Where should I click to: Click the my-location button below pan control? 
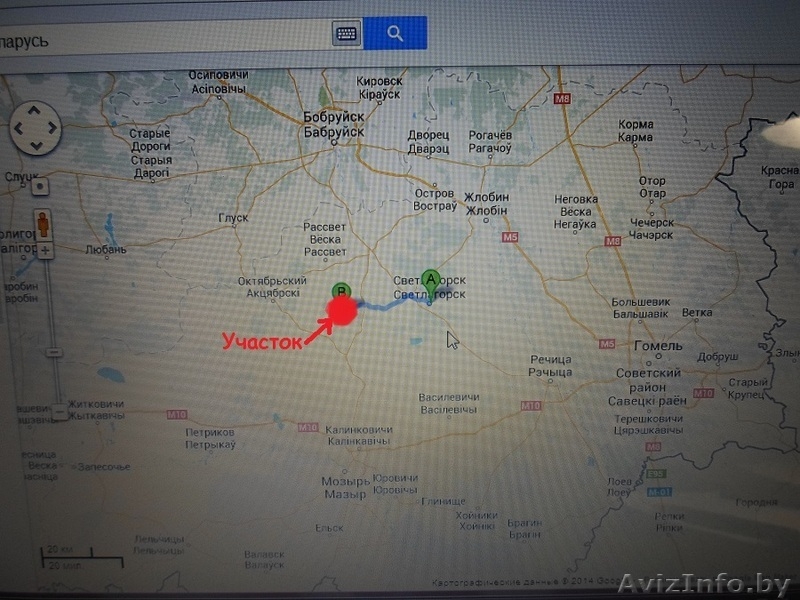point(40,186)
